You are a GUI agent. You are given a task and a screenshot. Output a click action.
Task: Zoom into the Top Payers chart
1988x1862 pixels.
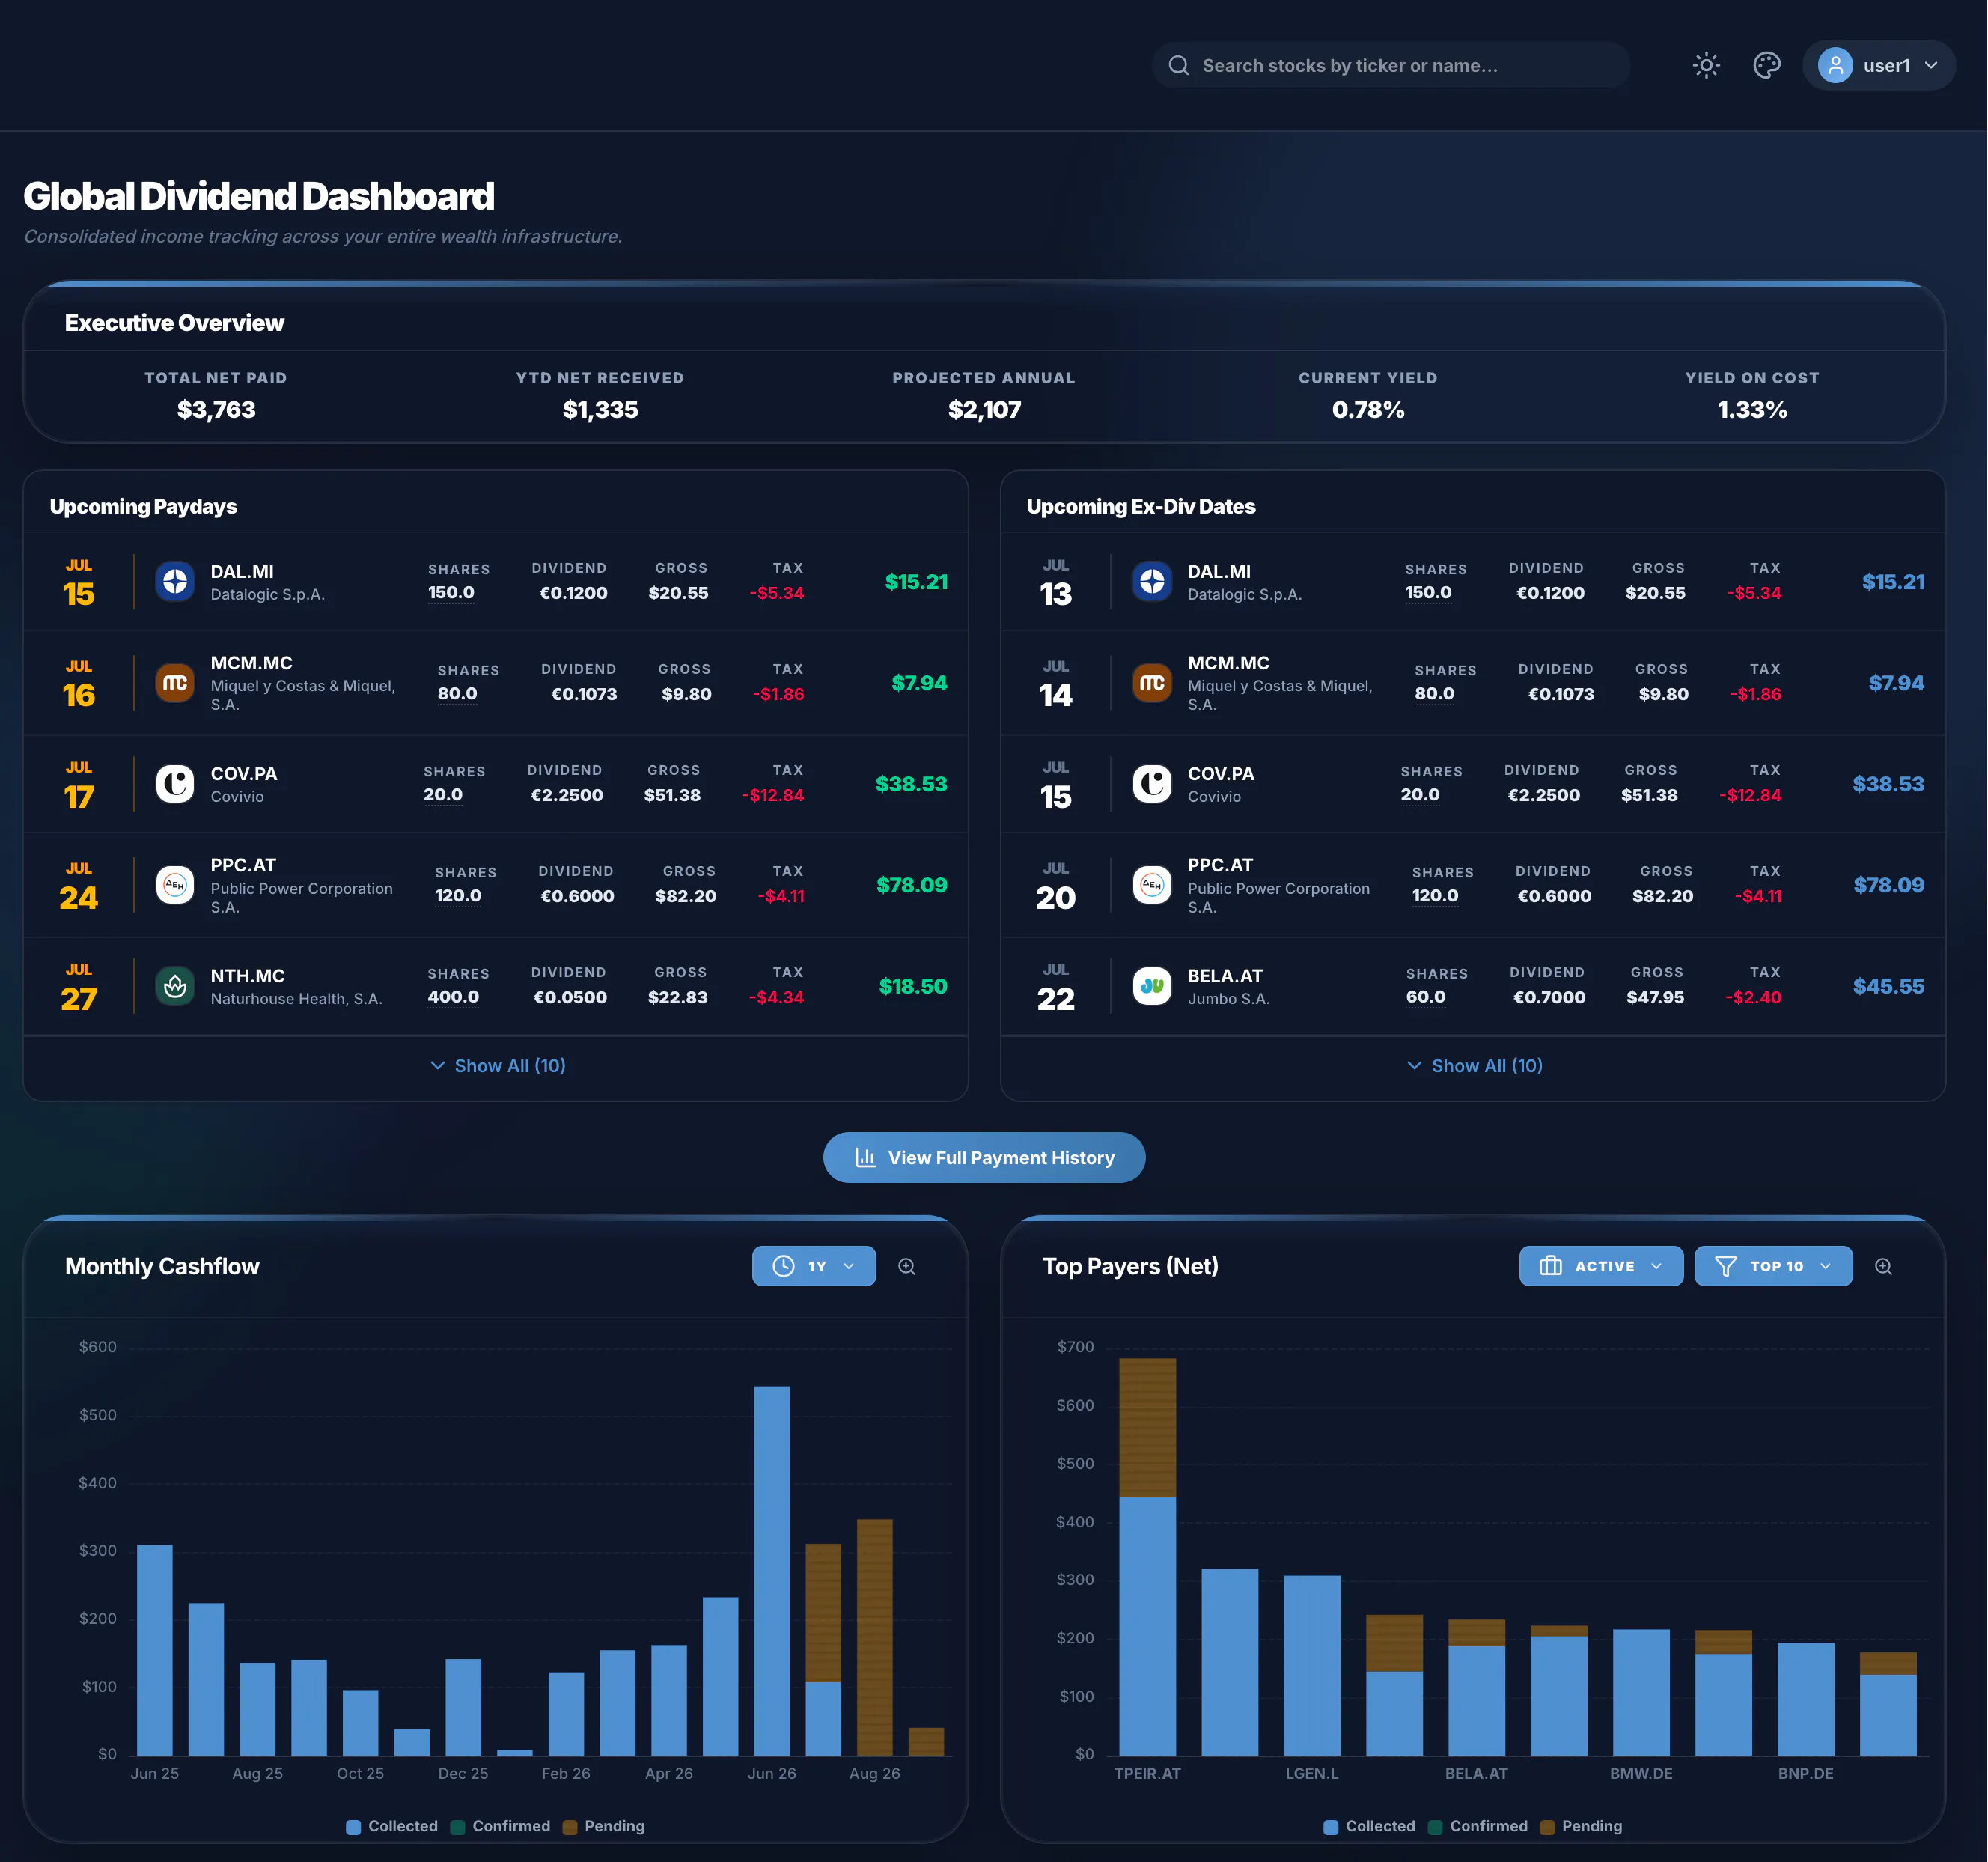1883,1266
